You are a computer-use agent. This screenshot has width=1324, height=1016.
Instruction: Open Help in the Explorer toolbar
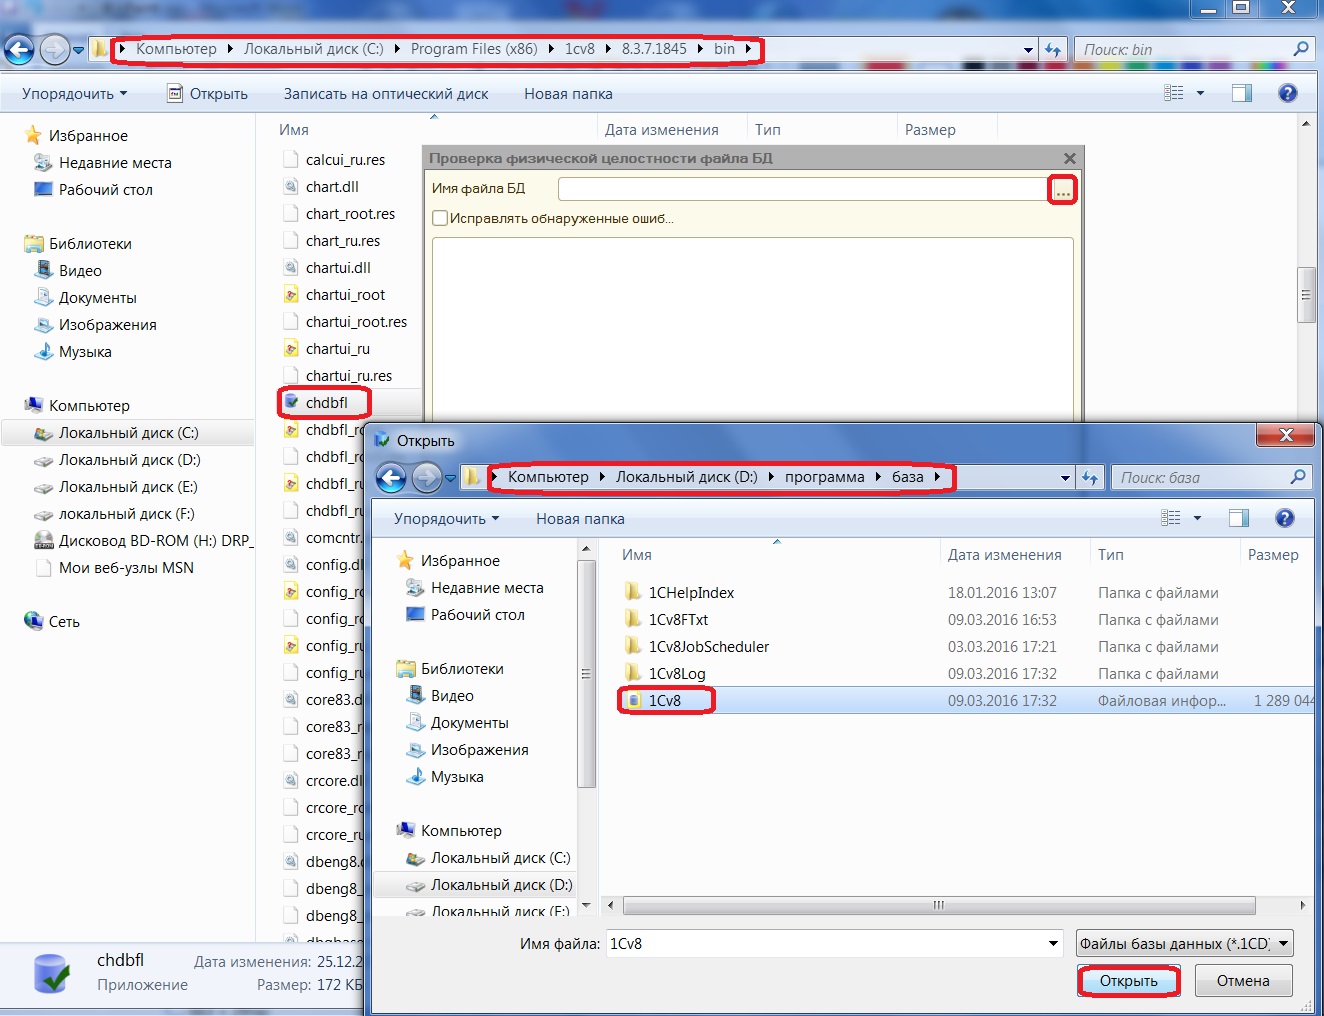(1288, 93)
